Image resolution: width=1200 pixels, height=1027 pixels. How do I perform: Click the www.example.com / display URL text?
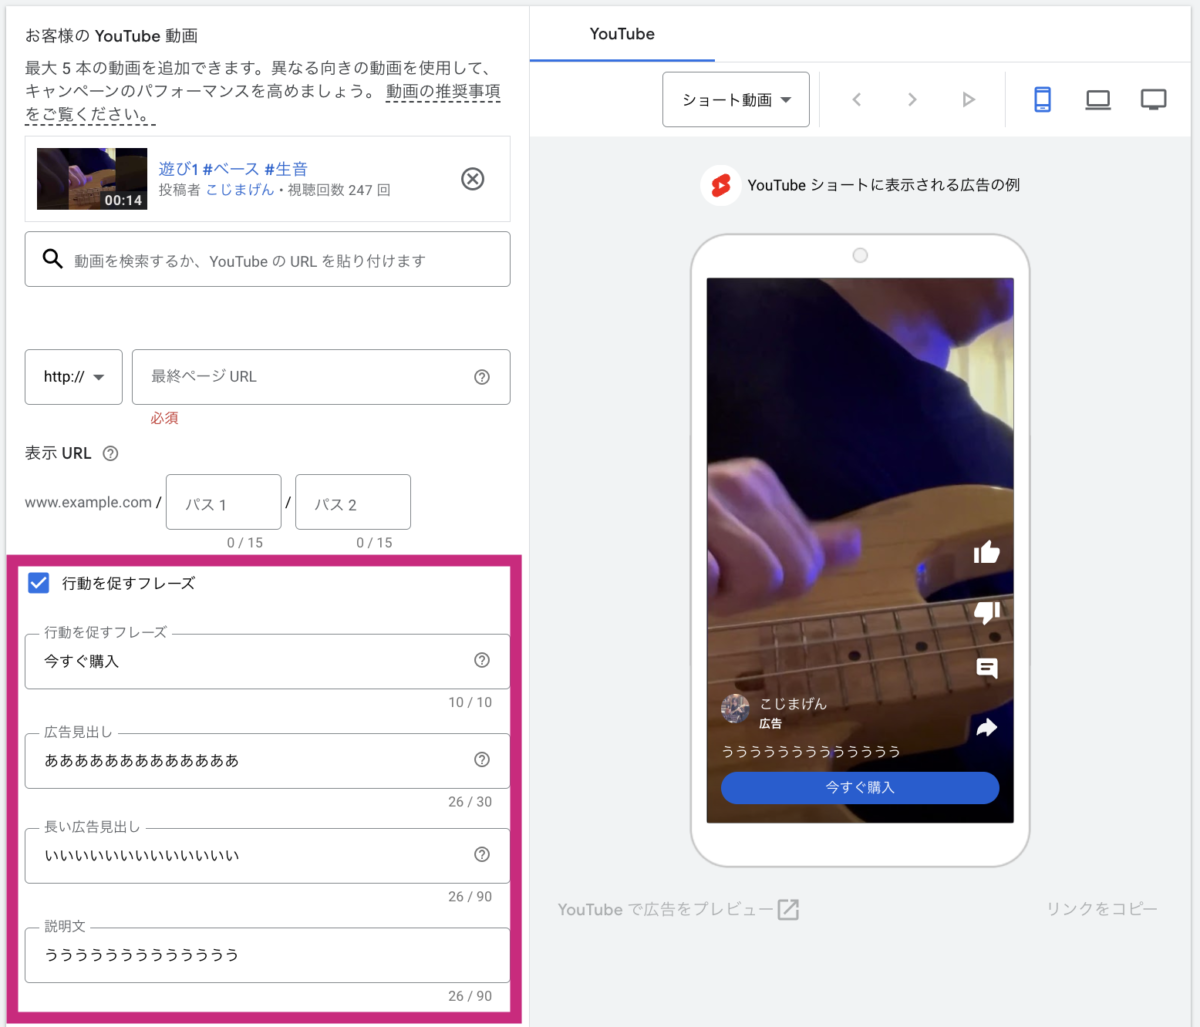pos(92,502)
